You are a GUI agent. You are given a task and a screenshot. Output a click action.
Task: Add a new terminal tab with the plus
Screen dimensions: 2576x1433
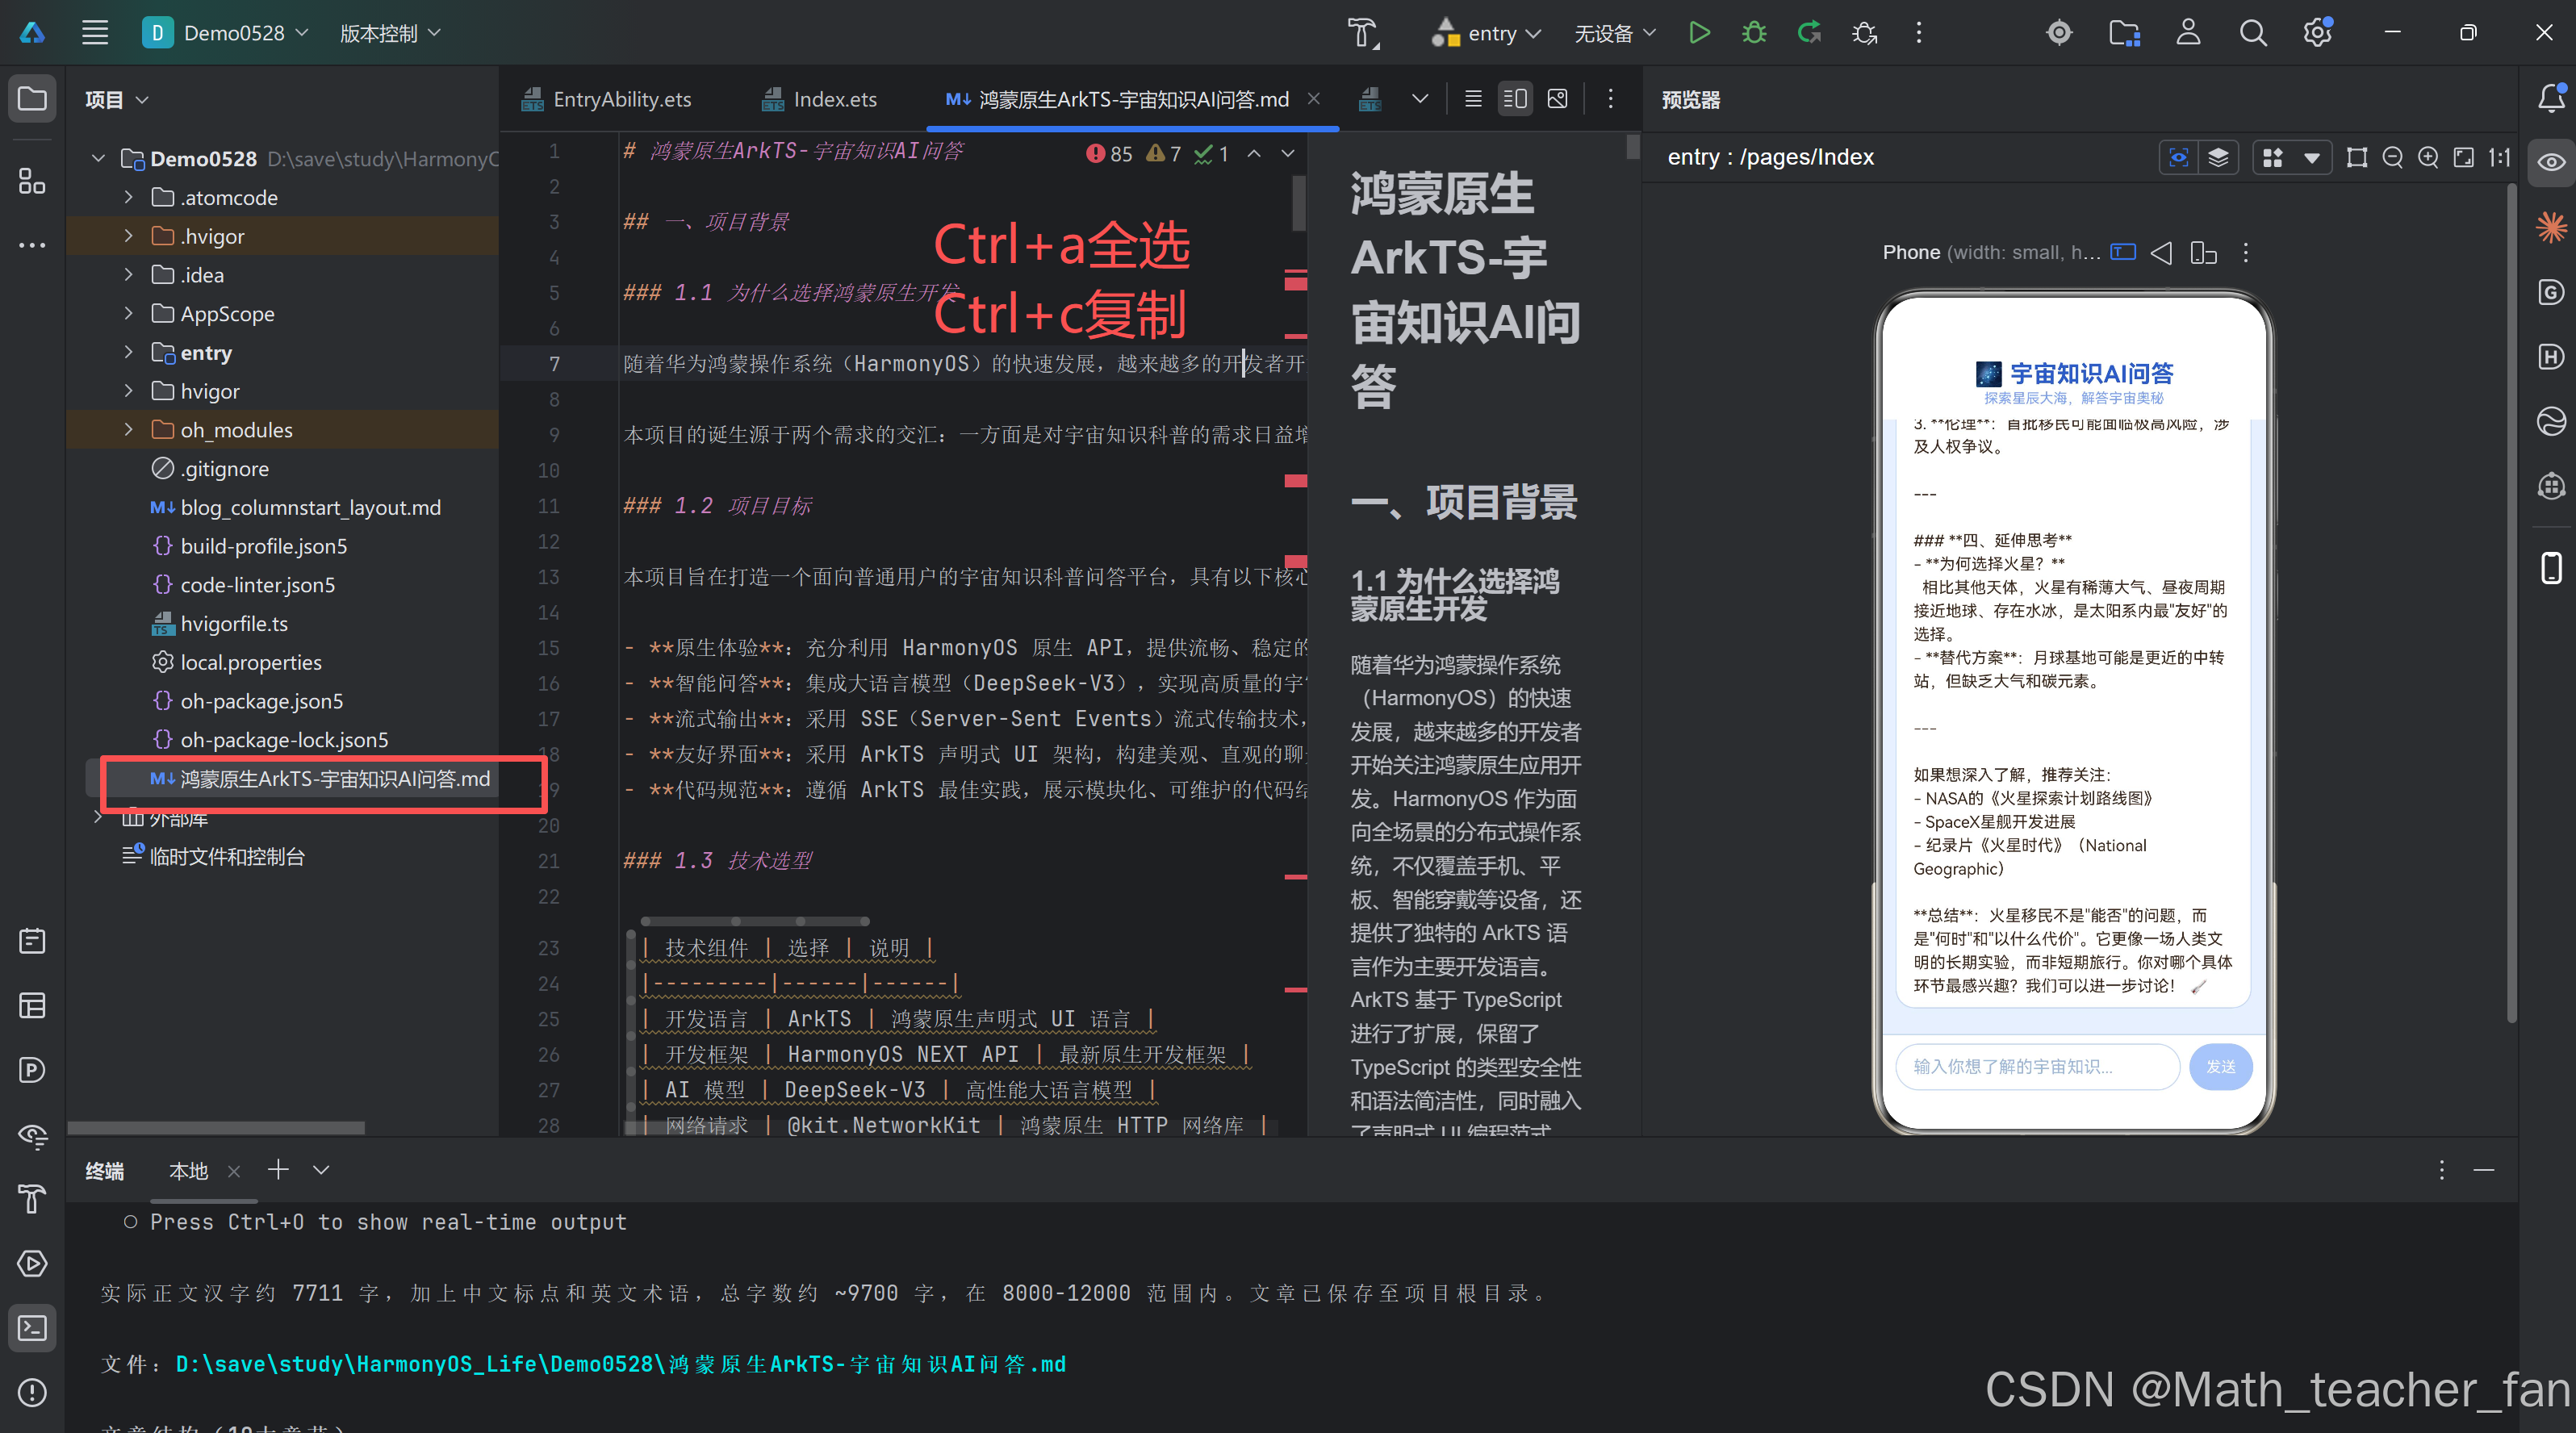278,1169
